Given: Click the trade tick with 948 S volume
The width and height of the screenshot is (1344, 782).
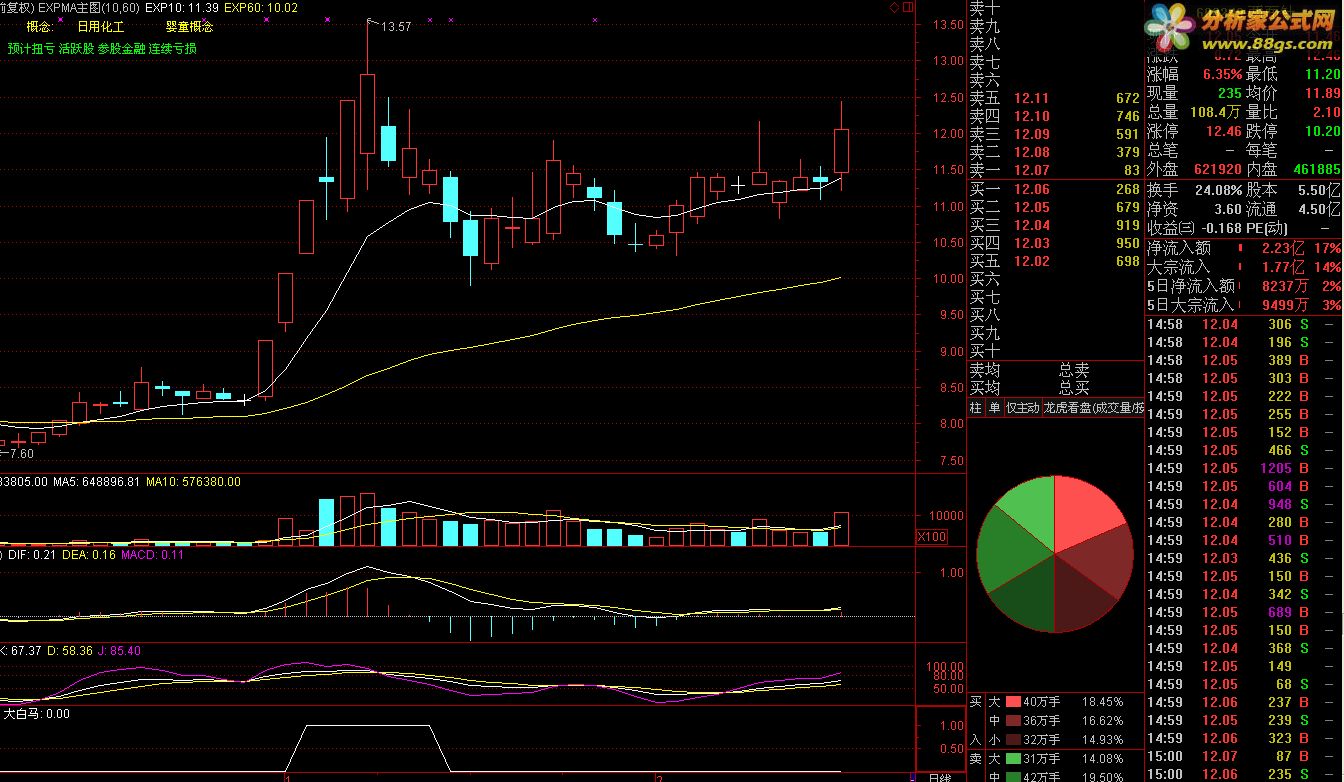Looking at the screenshot, I should click(1243, 504).
